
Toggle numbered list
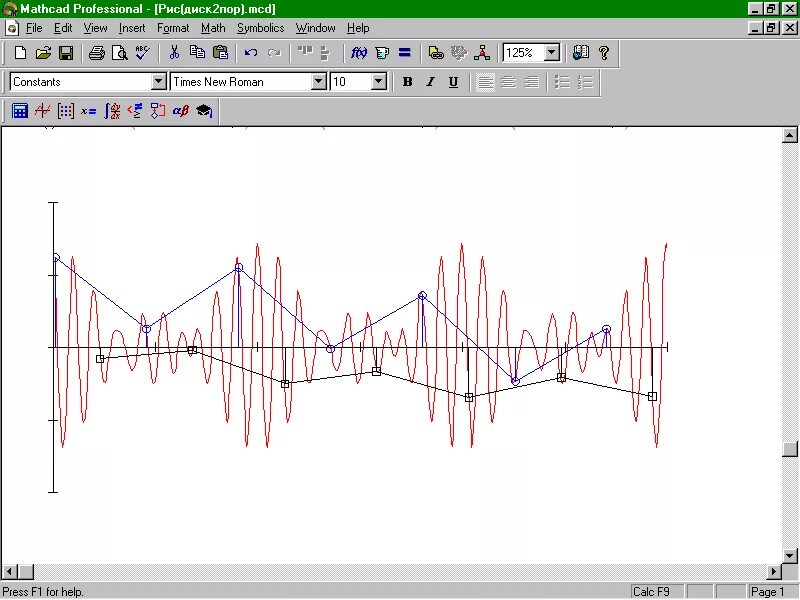[x=585, y=82]
